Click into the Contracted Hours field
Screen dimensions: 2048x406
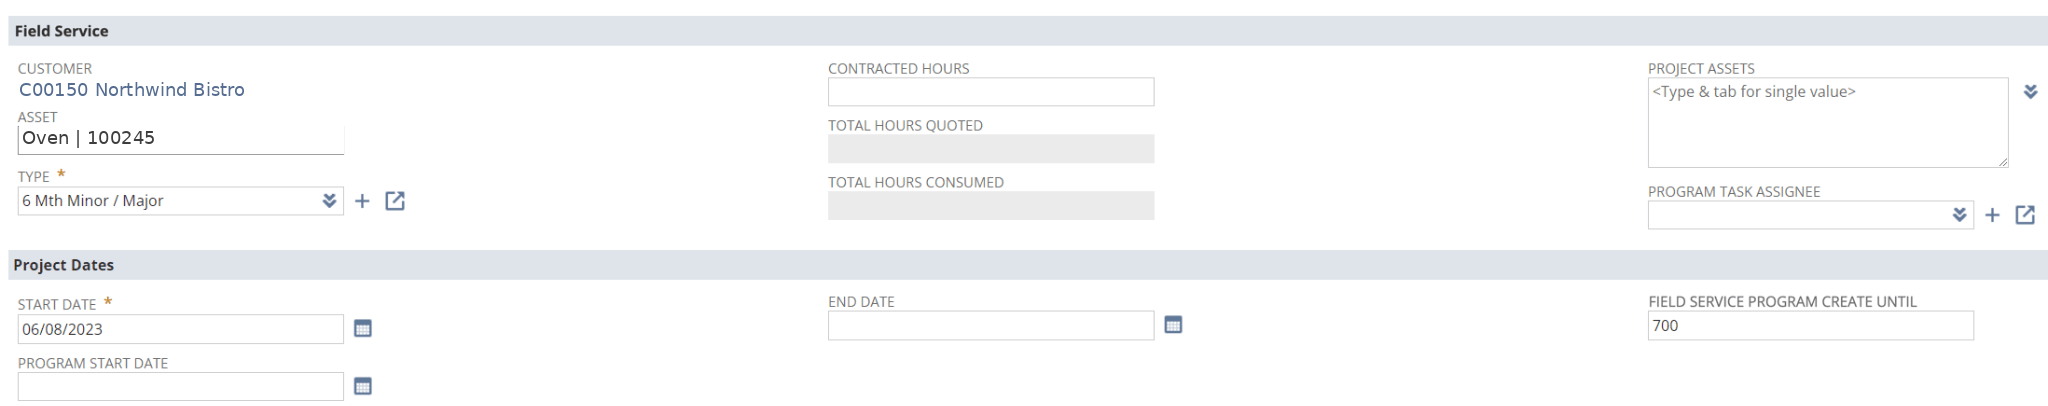[x=990, y=92]
